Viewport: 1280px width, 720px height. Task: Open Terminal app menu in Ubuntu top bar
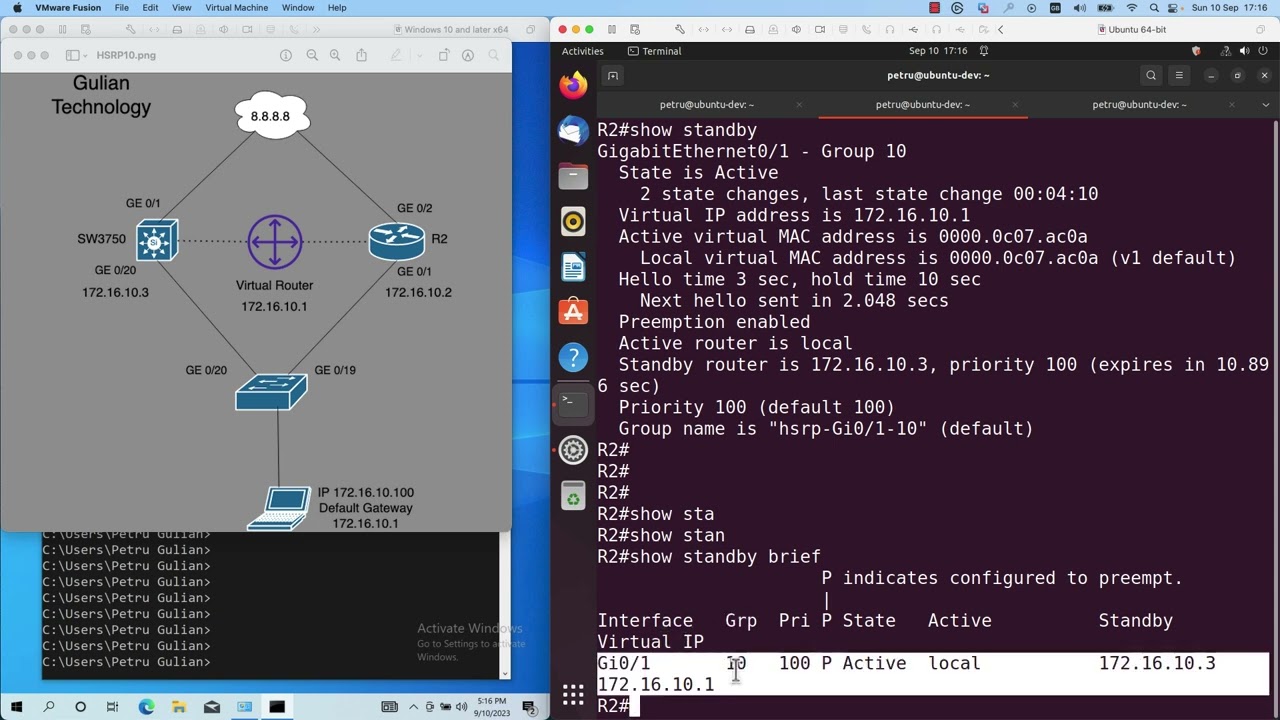pos(654,51)
